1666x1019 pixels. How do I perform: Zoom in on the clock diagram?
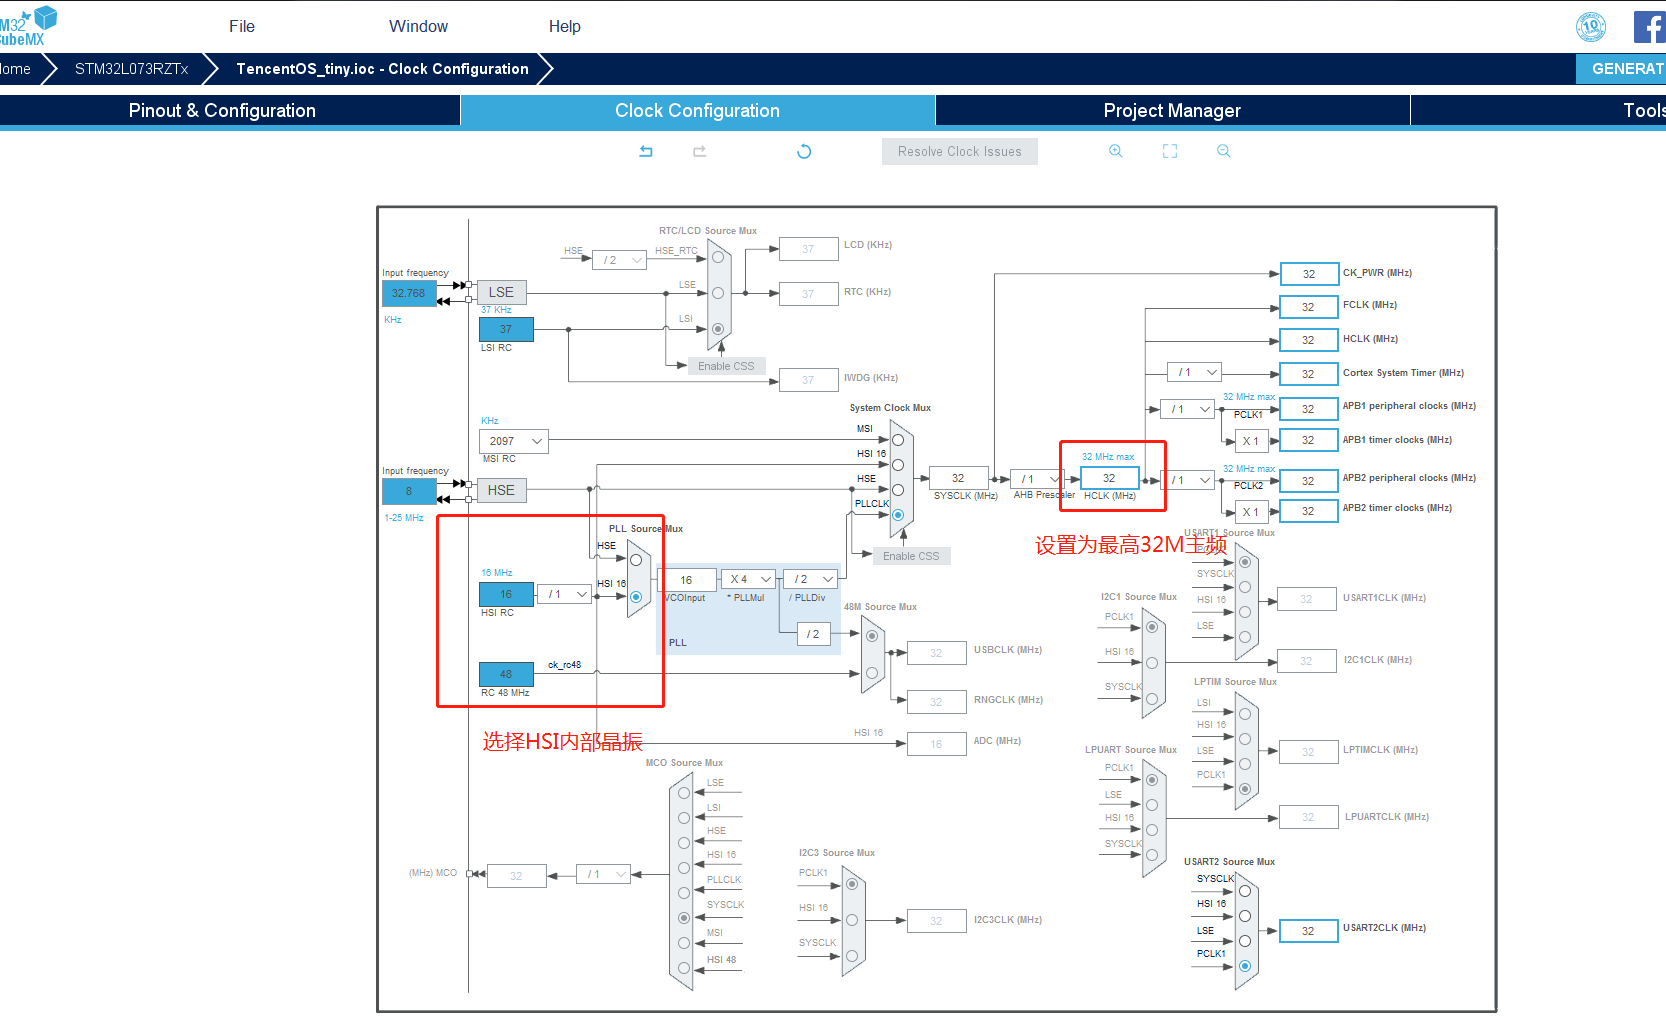(1116, 151)
